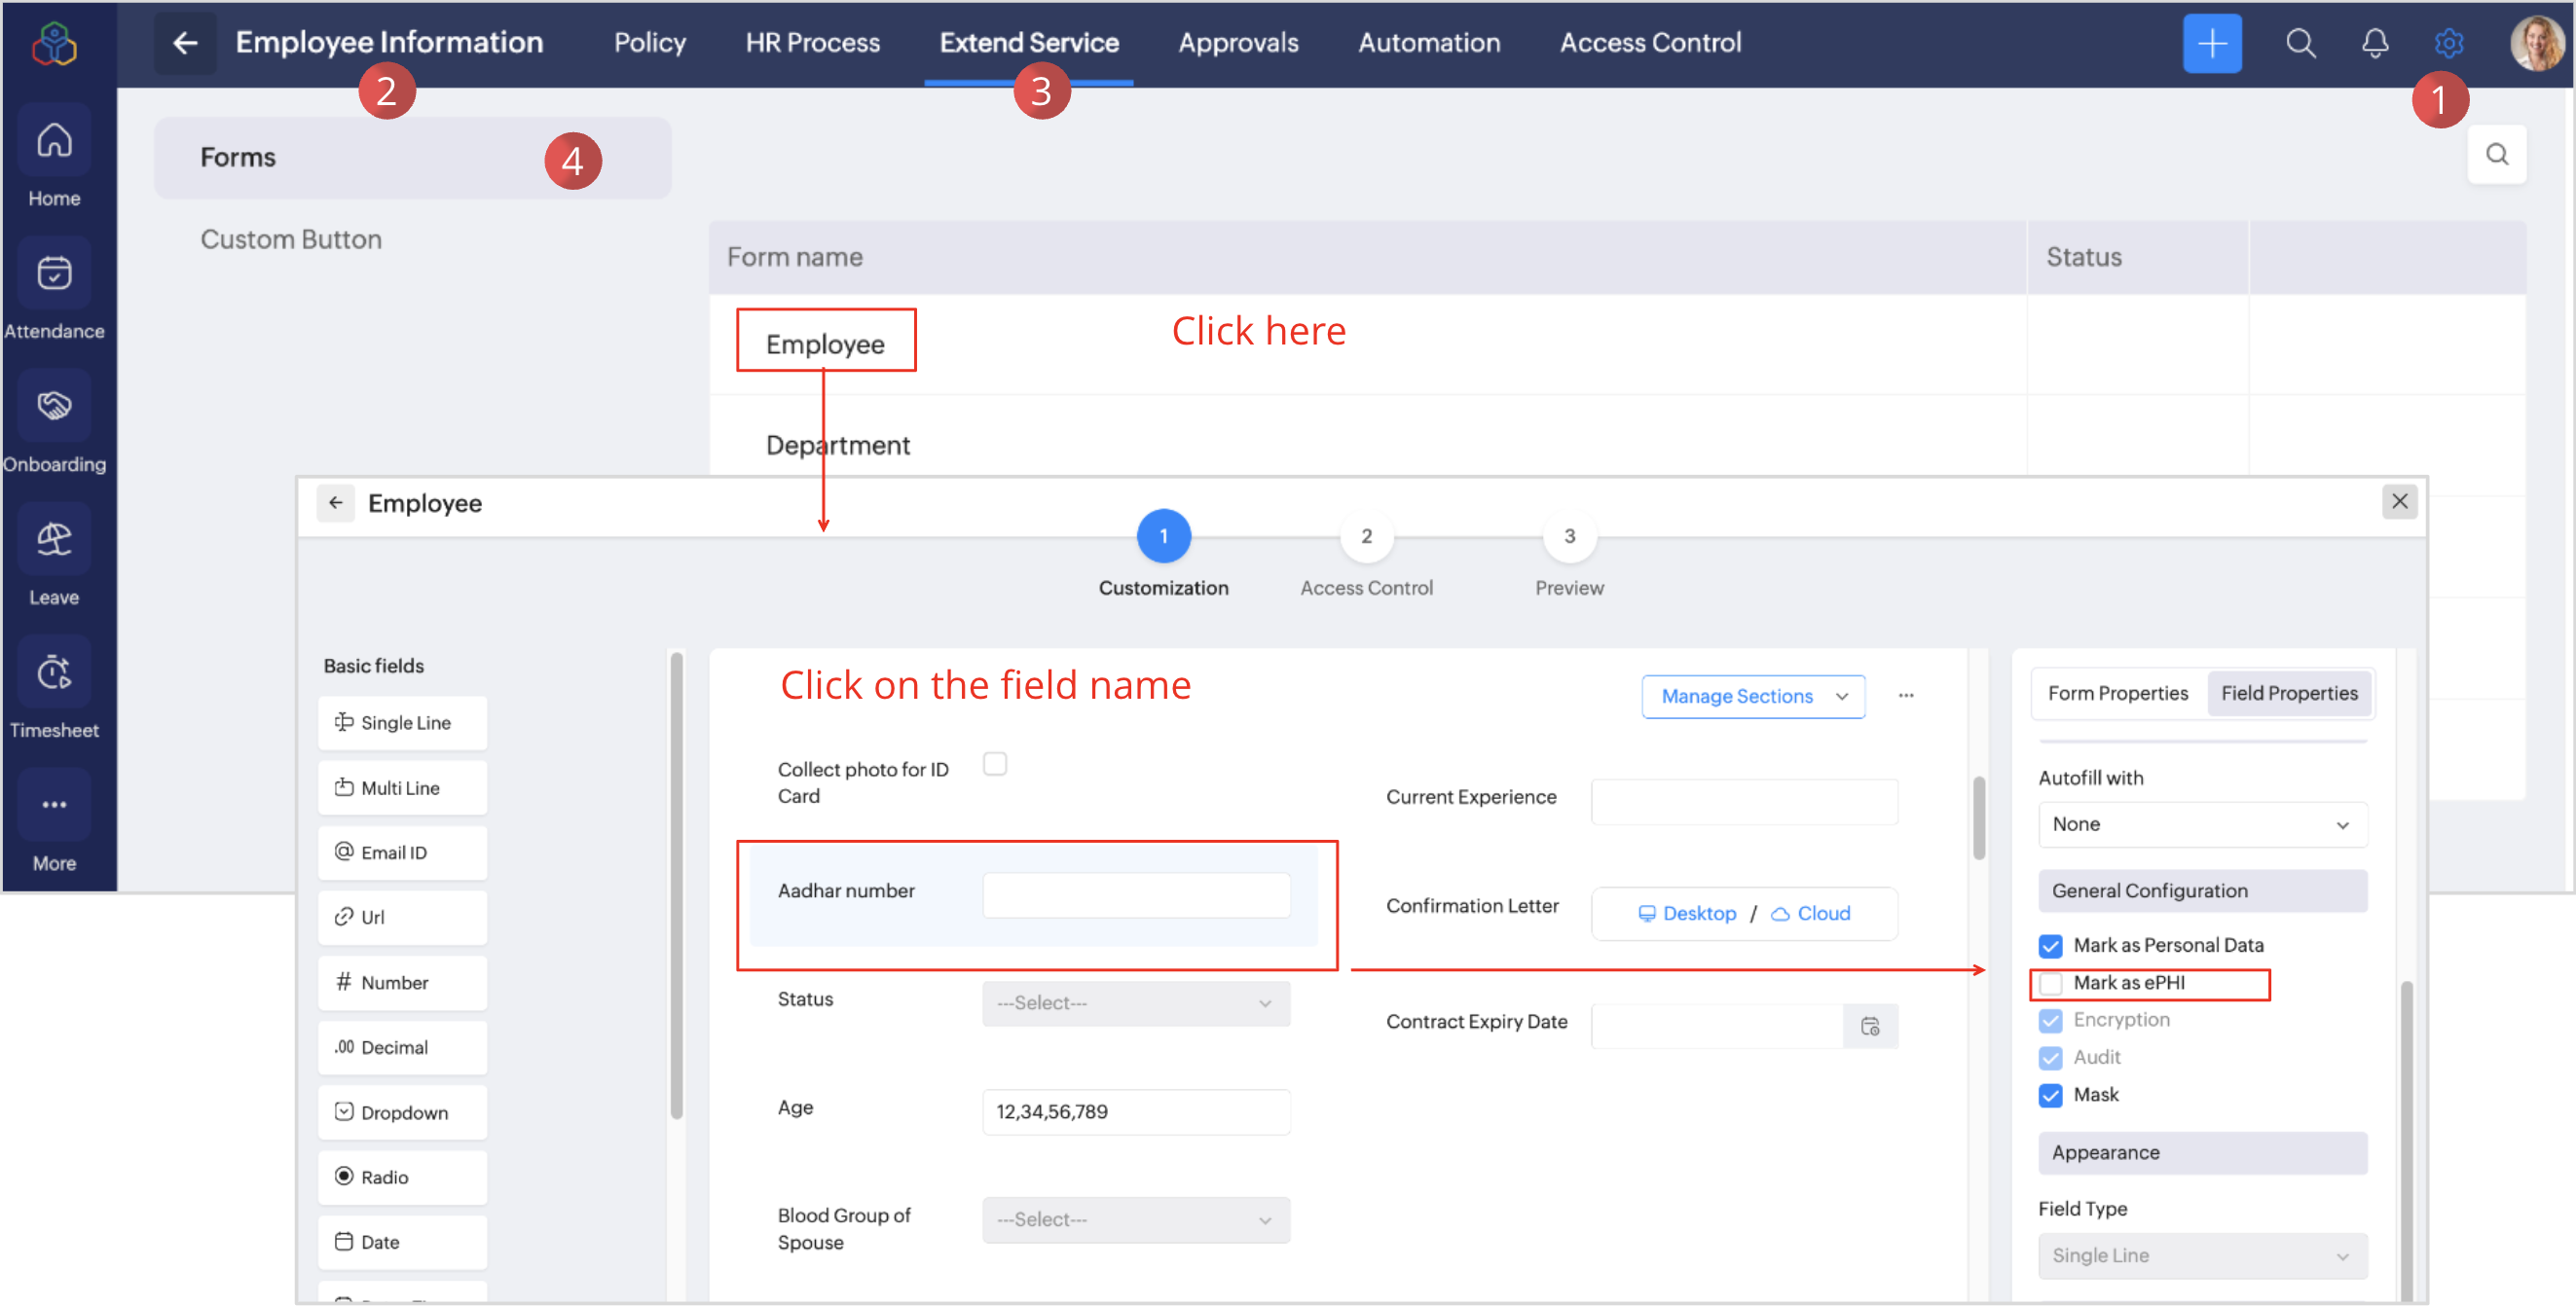The height and width of the screenshot is (1306, 2576).
Task: Expand the Manage Sections dropdown
Action: pyautogui.click(x=1753, y=697)
